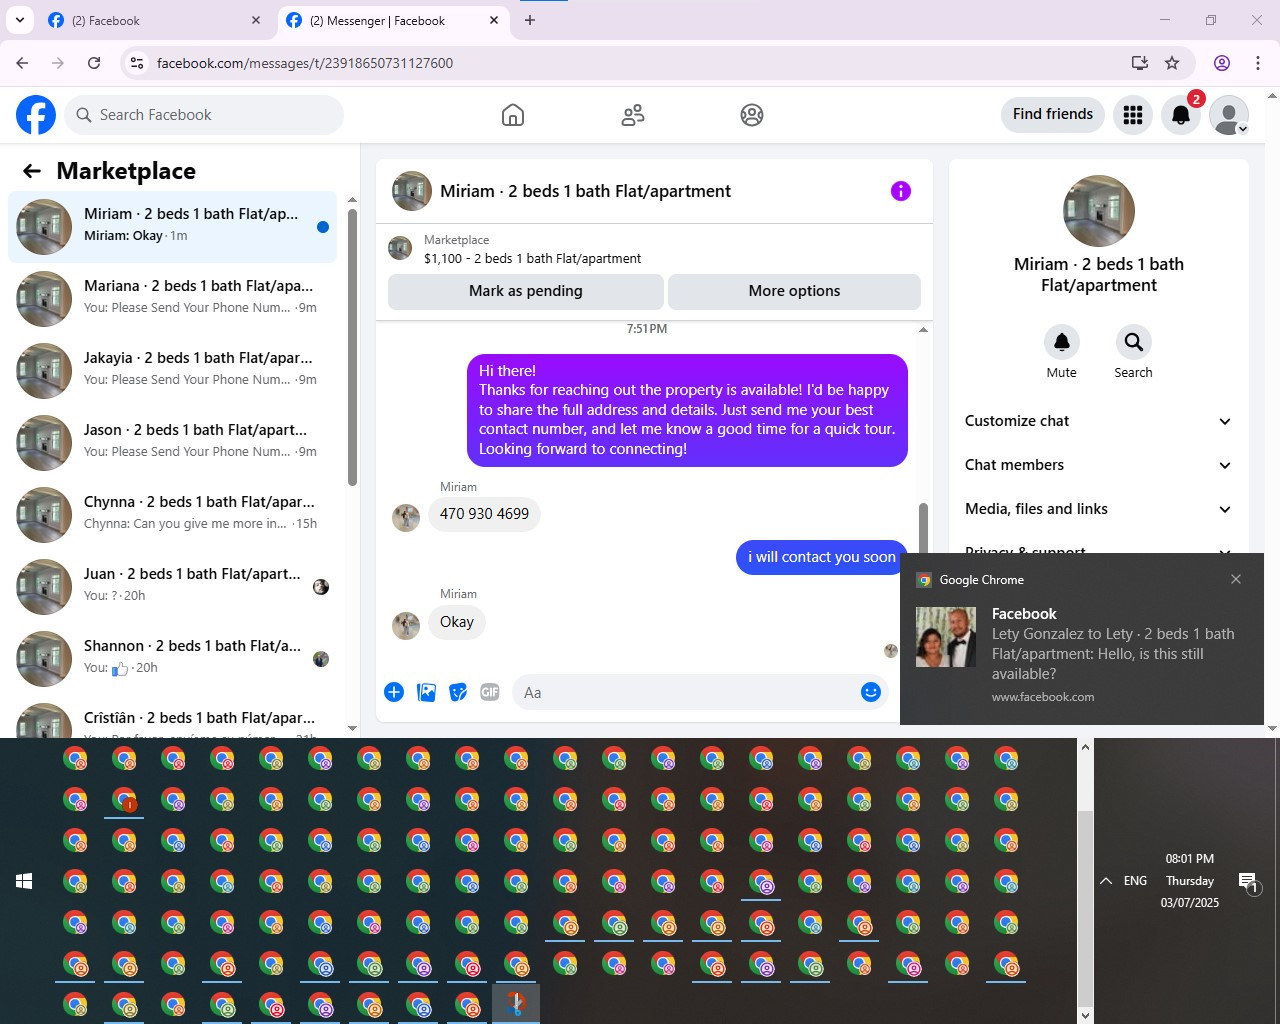The height and width of the screenshot is (1024, 1280).
Task: Open the Friends icon in top bar
Action: pos(633,115)
